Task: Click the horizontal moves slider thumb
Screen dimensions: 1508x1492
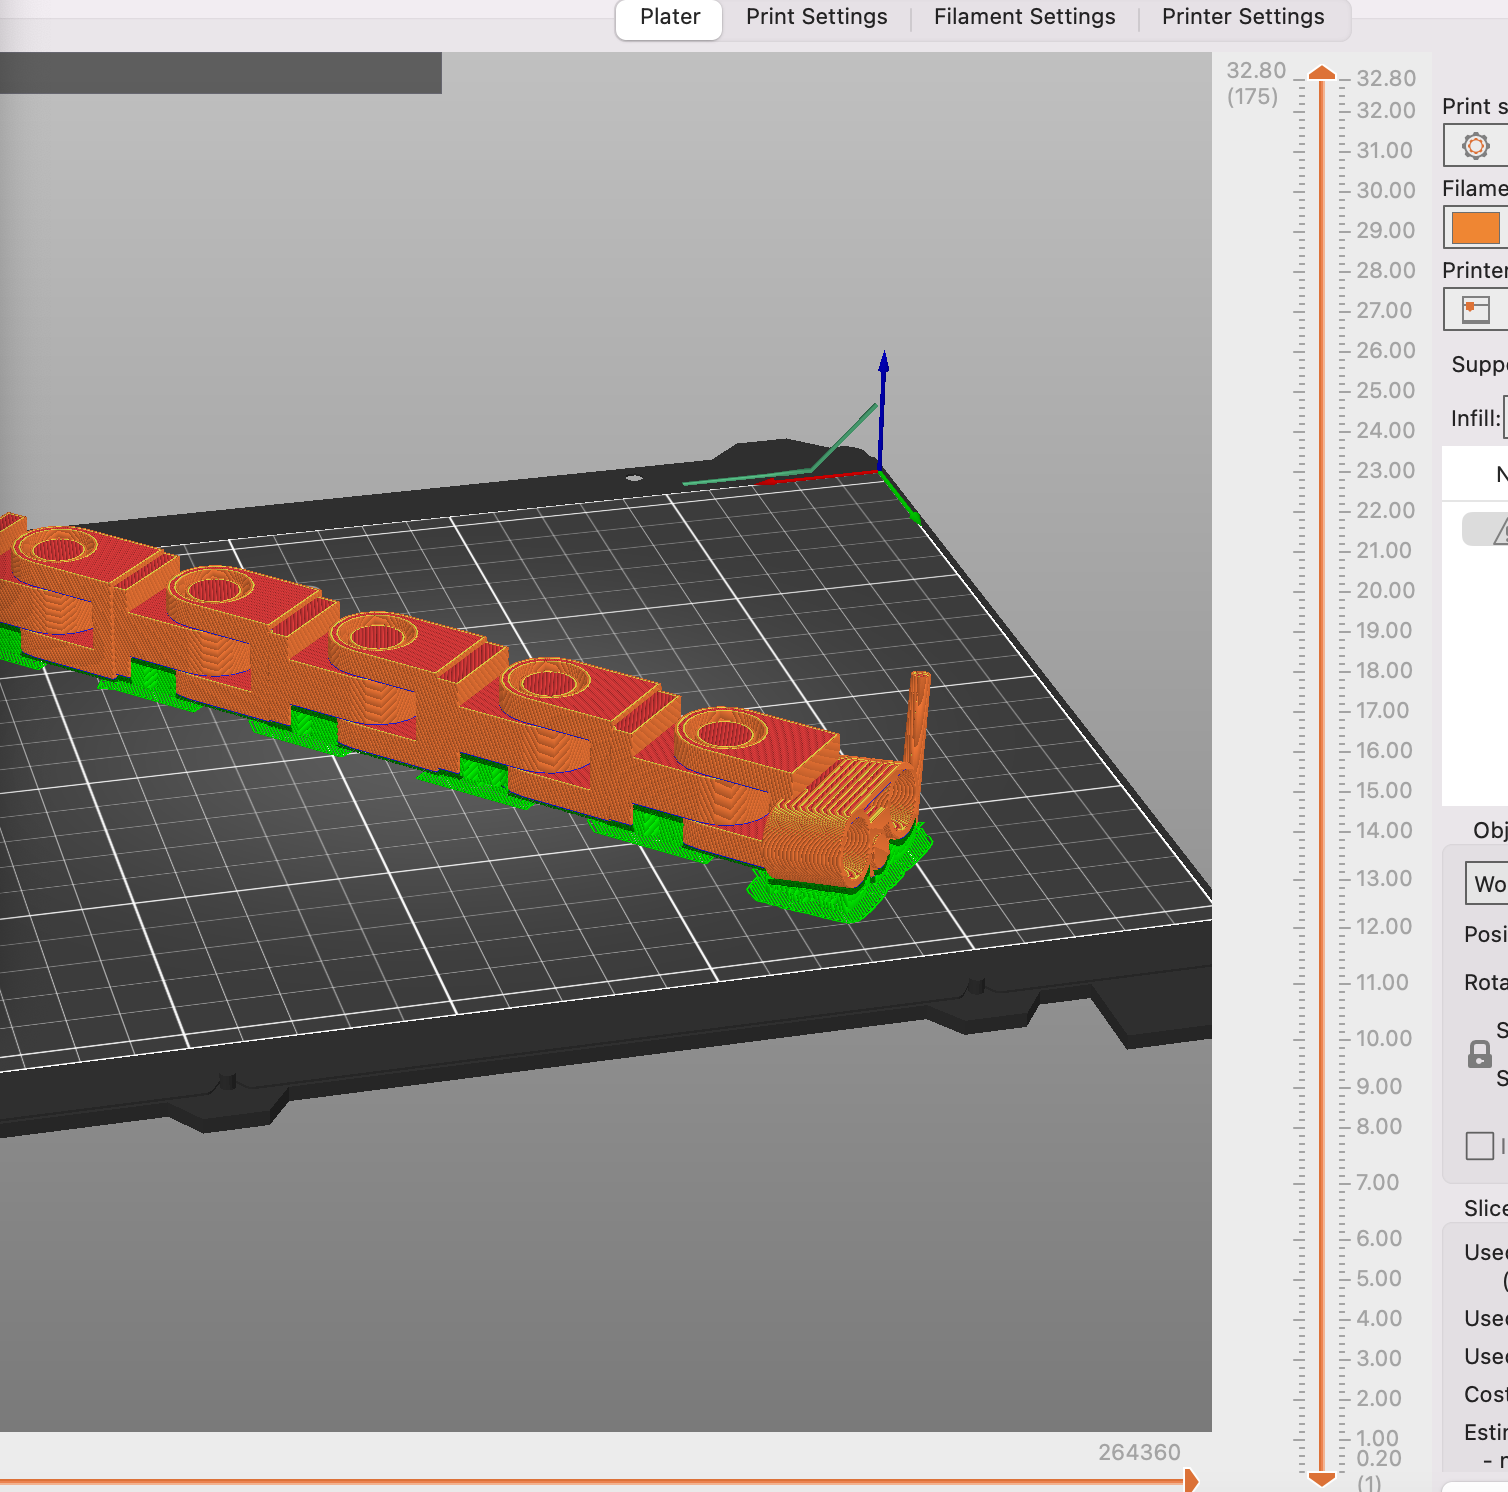Action: click(x=1191, y=1480)
